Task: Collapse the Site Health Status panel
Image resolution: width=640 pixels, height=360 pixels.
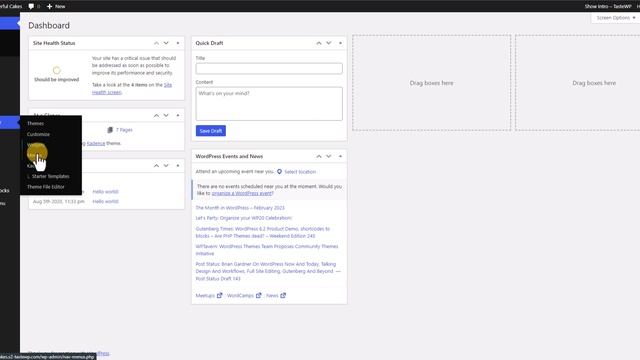Action: coord(178,43)
